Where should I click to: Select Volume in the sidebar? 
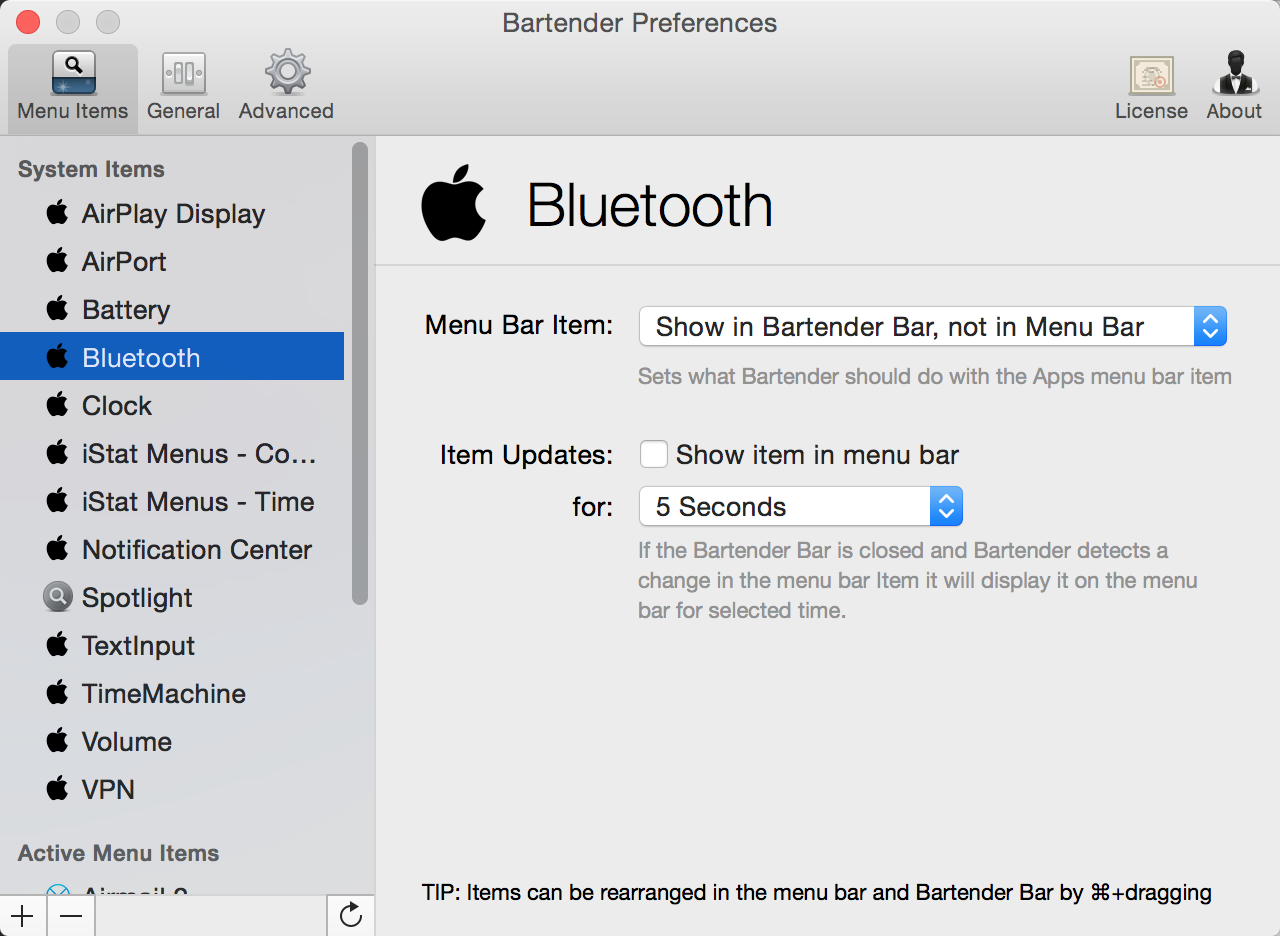[x=172, y=741]
